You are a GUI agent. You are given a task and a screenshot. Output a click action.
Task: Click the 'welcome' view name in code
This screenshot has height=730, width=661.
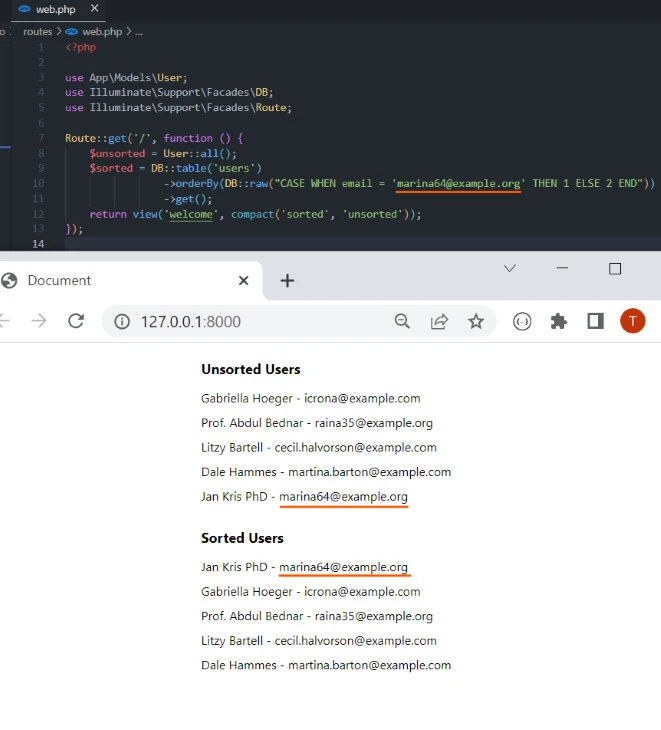(x=192, y=214)
